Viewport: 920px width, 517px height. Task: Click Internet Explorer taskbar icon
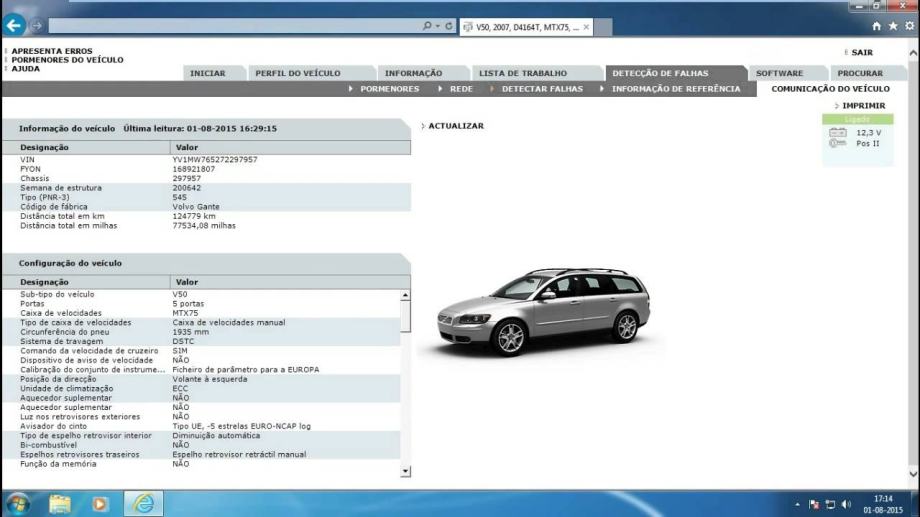143,504
